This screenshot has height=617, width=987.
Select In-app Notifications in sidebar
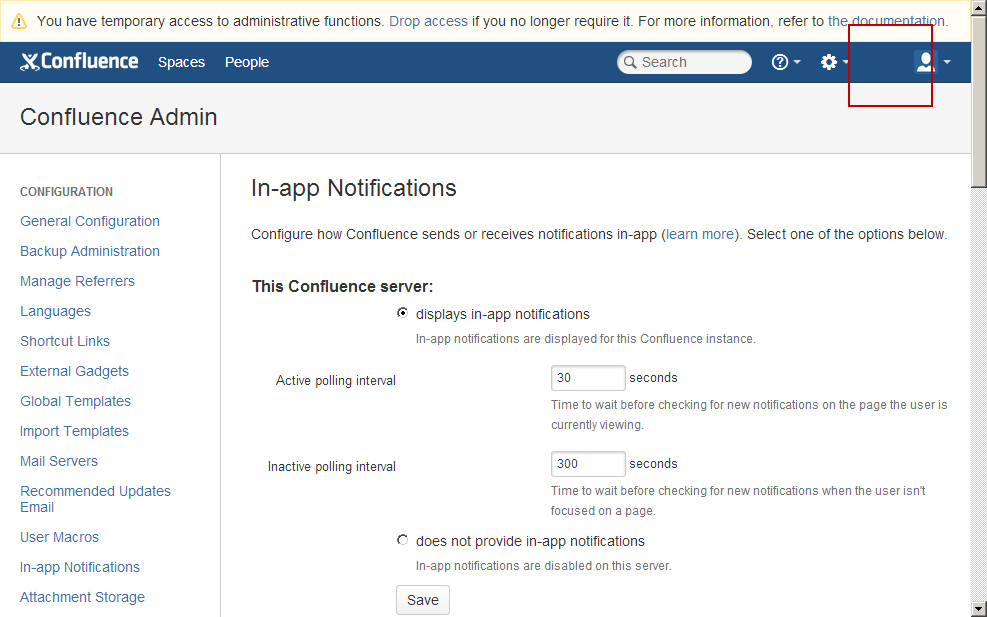coord(80,567)
